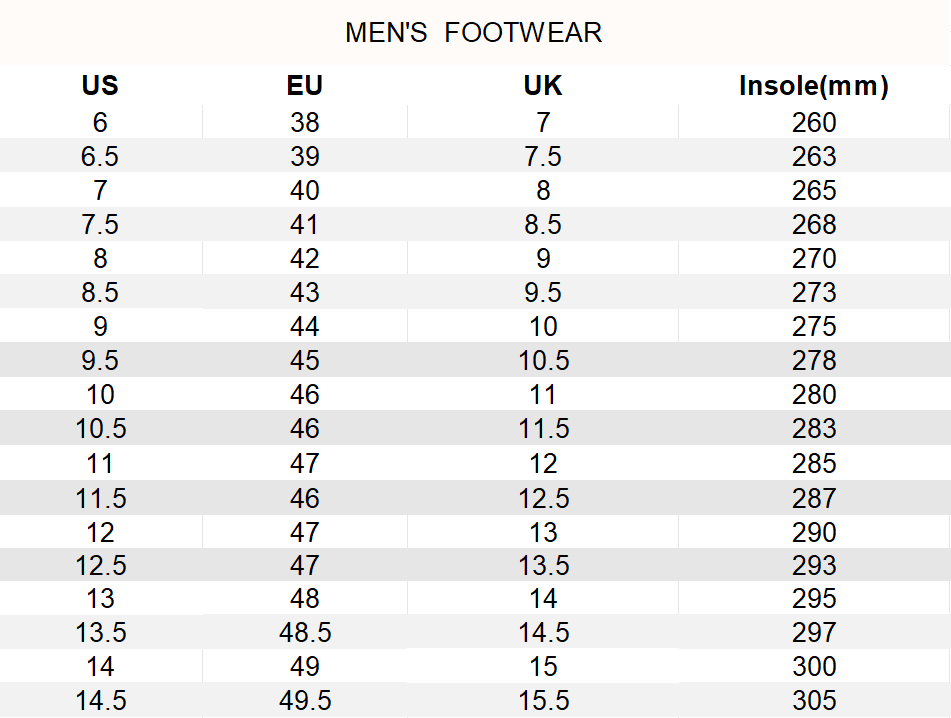Image resolution: width=951 pixels, height=718 pixels.
Task: Select EU size 48.5 cell
Action: (304, 633)
